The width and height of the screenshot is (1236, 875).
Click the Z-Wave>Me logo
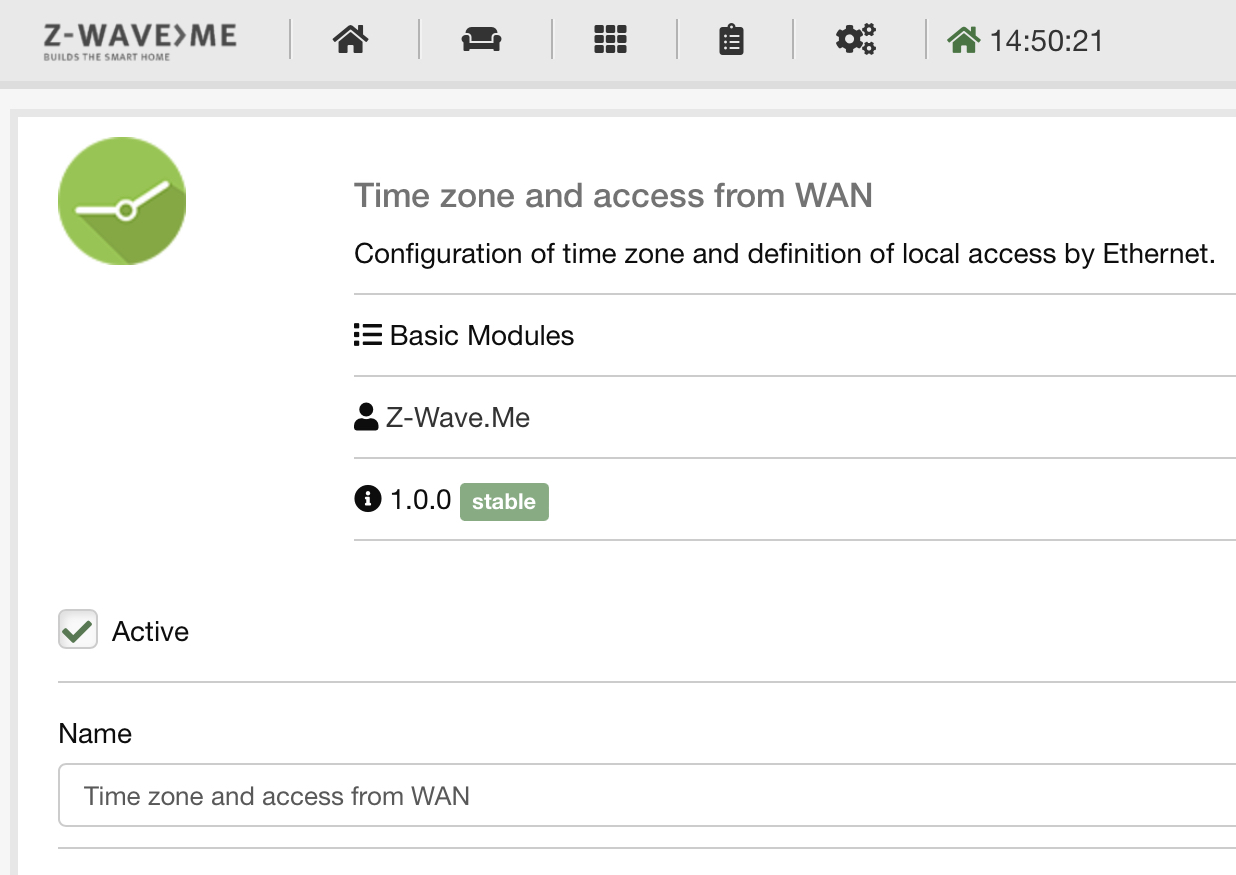tap(140, 41)
